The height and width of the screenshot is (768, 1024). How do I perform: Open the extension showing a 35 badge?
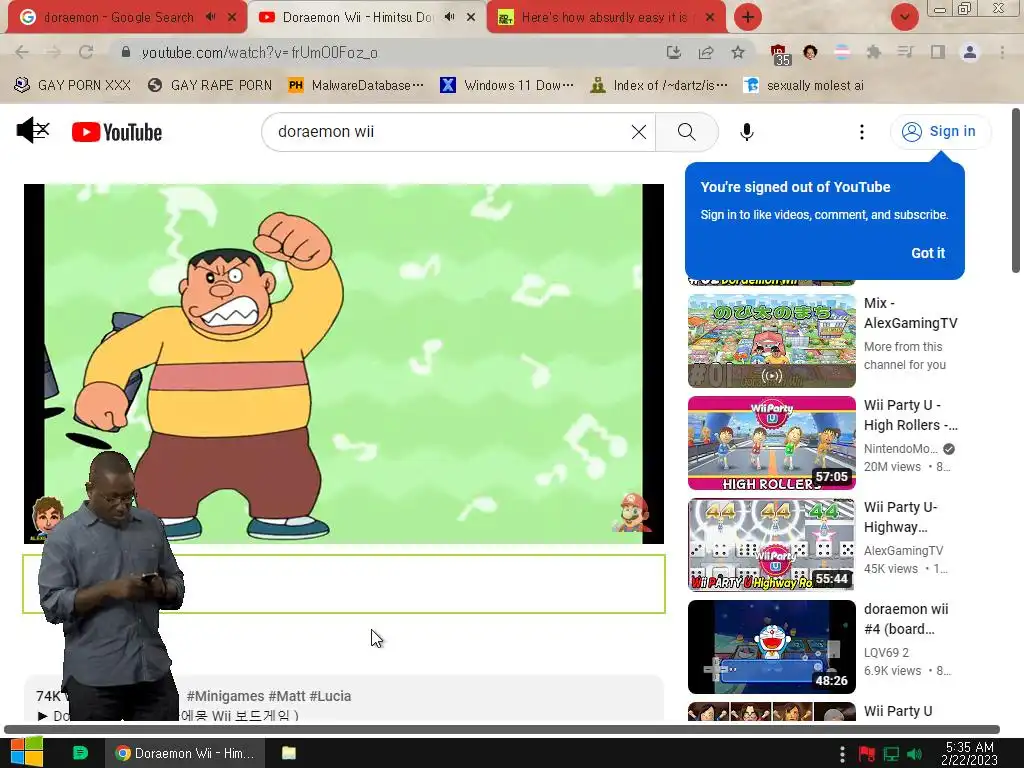pyautogui.click(x=779, y=54)
